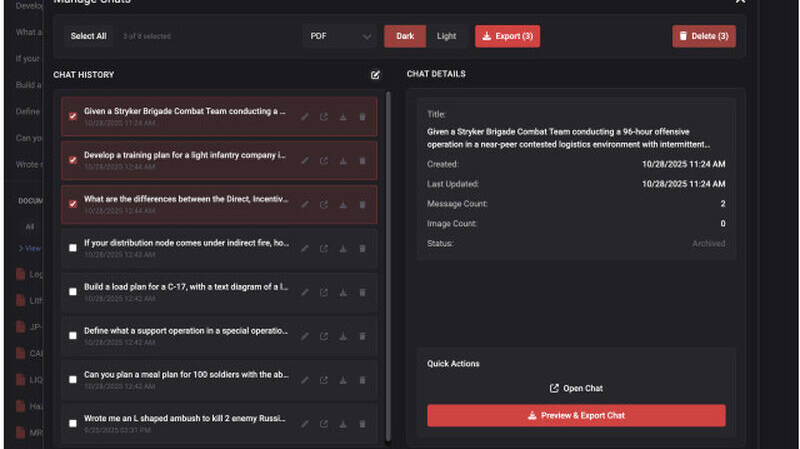Select the Dark export theme
800x449 pixels.
coord(405,37)
